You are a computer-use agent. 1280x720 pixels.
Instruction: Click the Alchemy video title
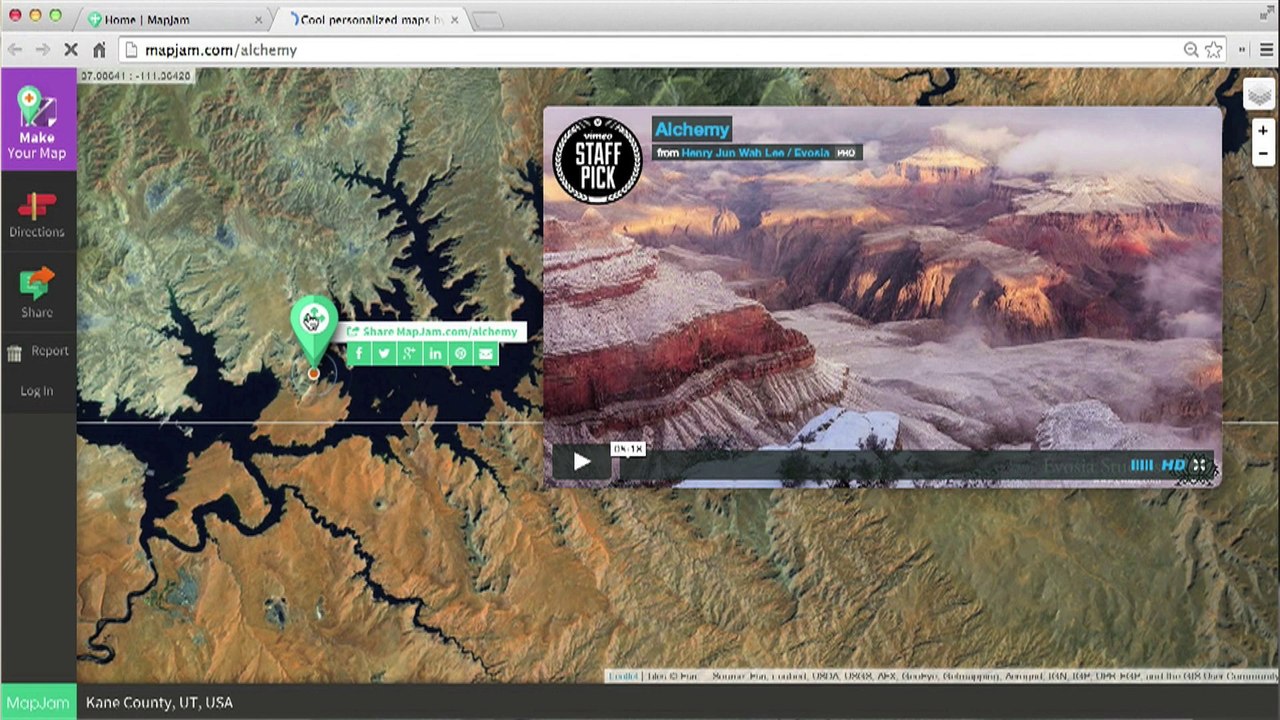(x=692, y=129)
